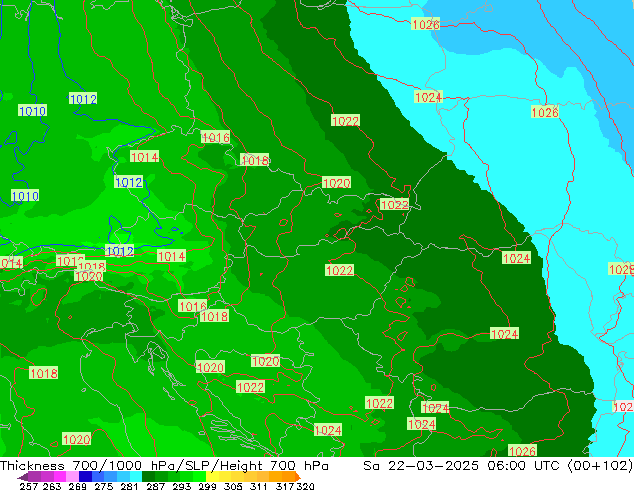This screenshot has height=490, width=634.
Task: Click the 'Thickness 700/1000 hPa/SLP/Height 700 hPa' title
Action: point(164,465)
